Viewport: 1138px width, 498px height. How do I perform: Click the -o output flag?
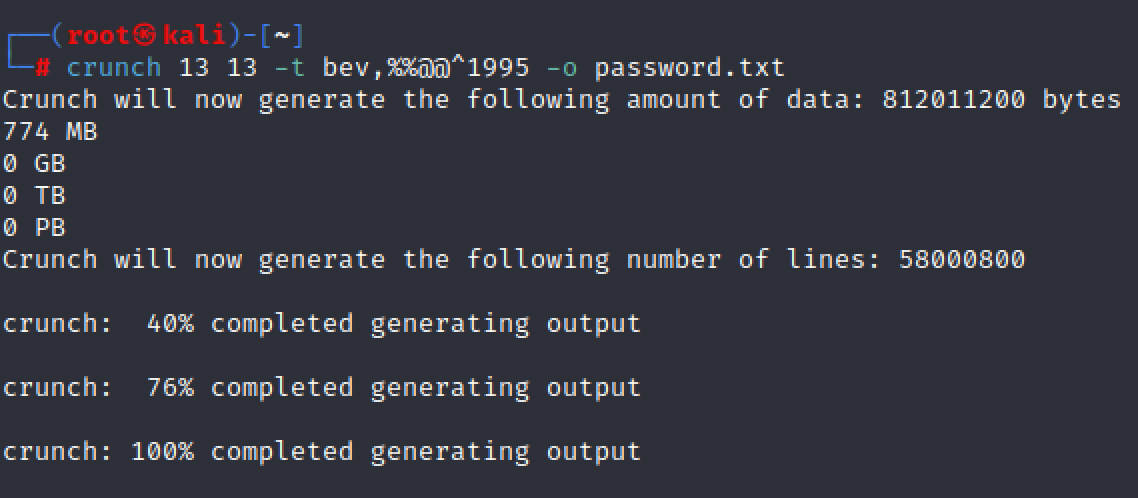pyautogui.click(x=563, y=68)
